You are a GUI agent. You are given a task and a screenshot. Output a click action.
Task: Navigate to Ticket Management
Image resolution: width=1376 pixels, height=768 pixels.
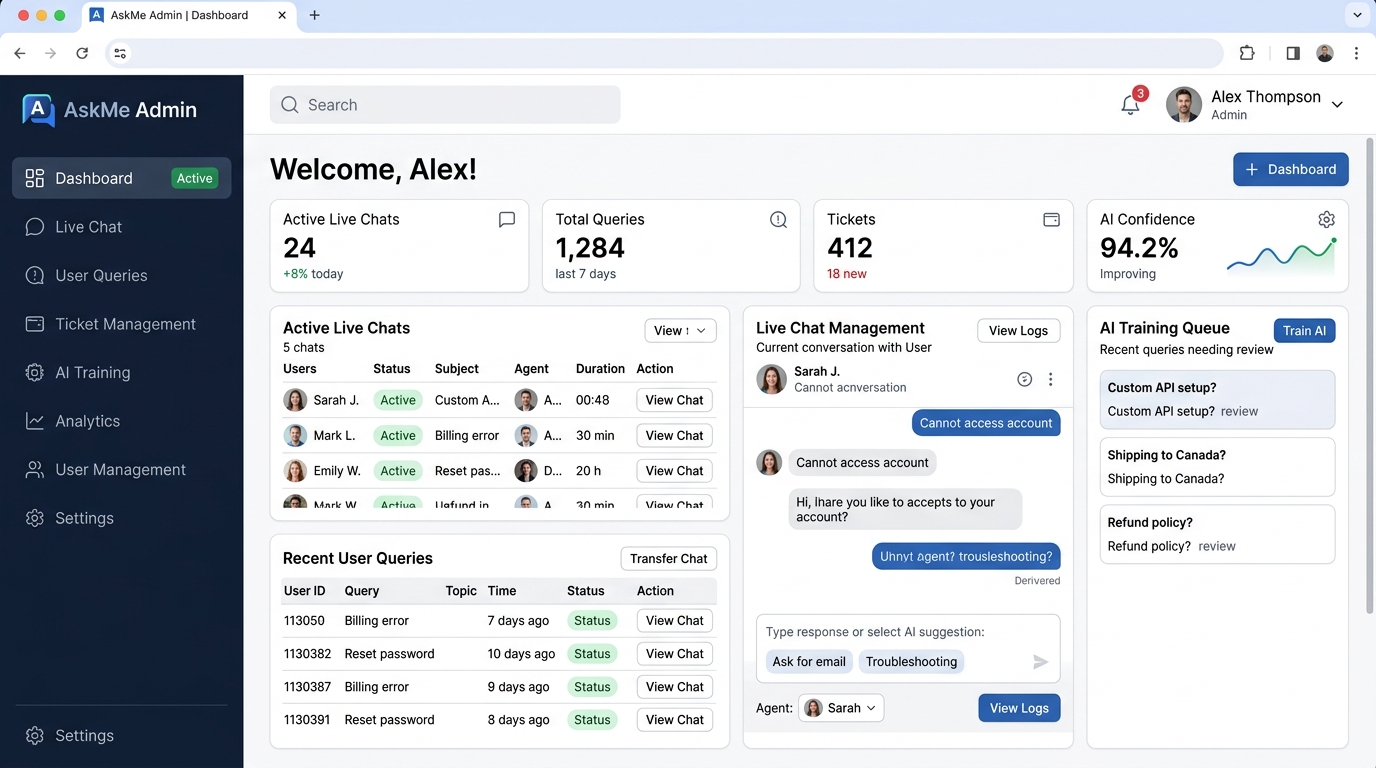point(122,324)
